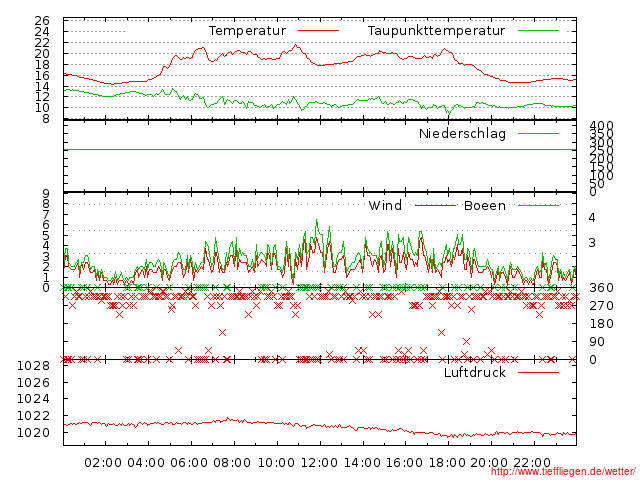Click the 16:00 time axis label

(404, 463)
